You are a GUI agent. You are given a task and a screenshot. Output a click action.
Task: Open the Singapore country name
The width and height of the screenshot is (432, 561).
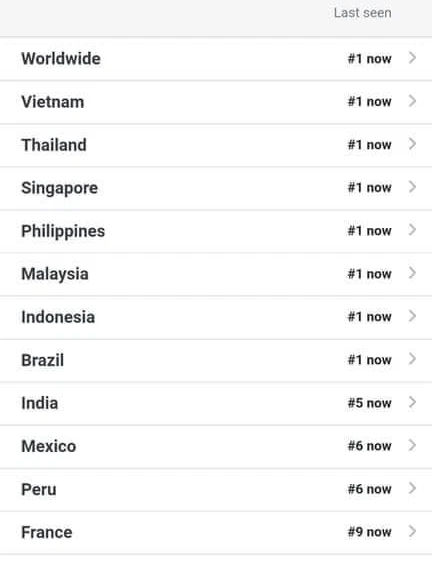[59, 188]
